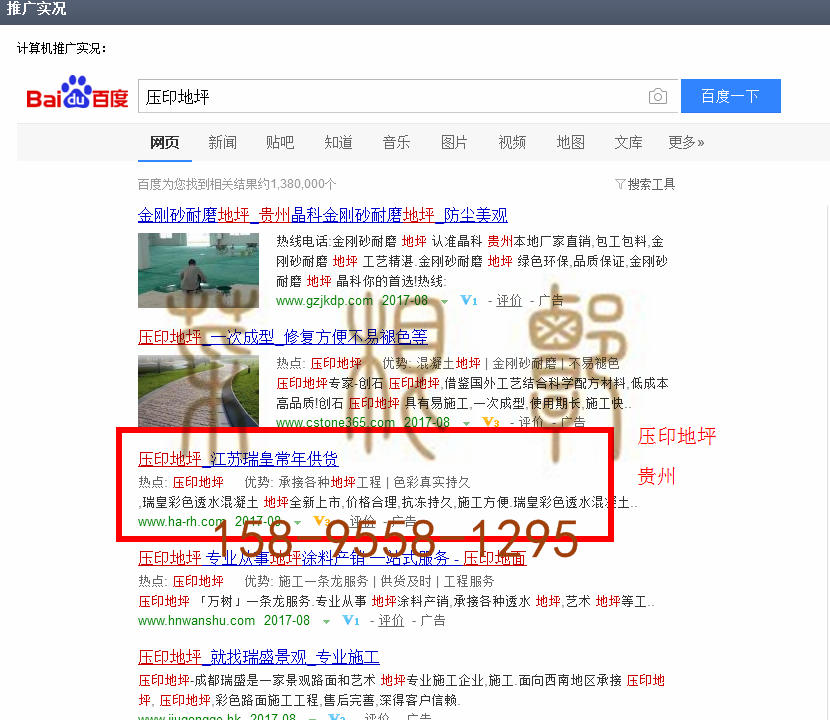Image resolution: width=830 pixels, height=720 pixels.
Task: Click the Baidu logo
Action: [77, 93]
